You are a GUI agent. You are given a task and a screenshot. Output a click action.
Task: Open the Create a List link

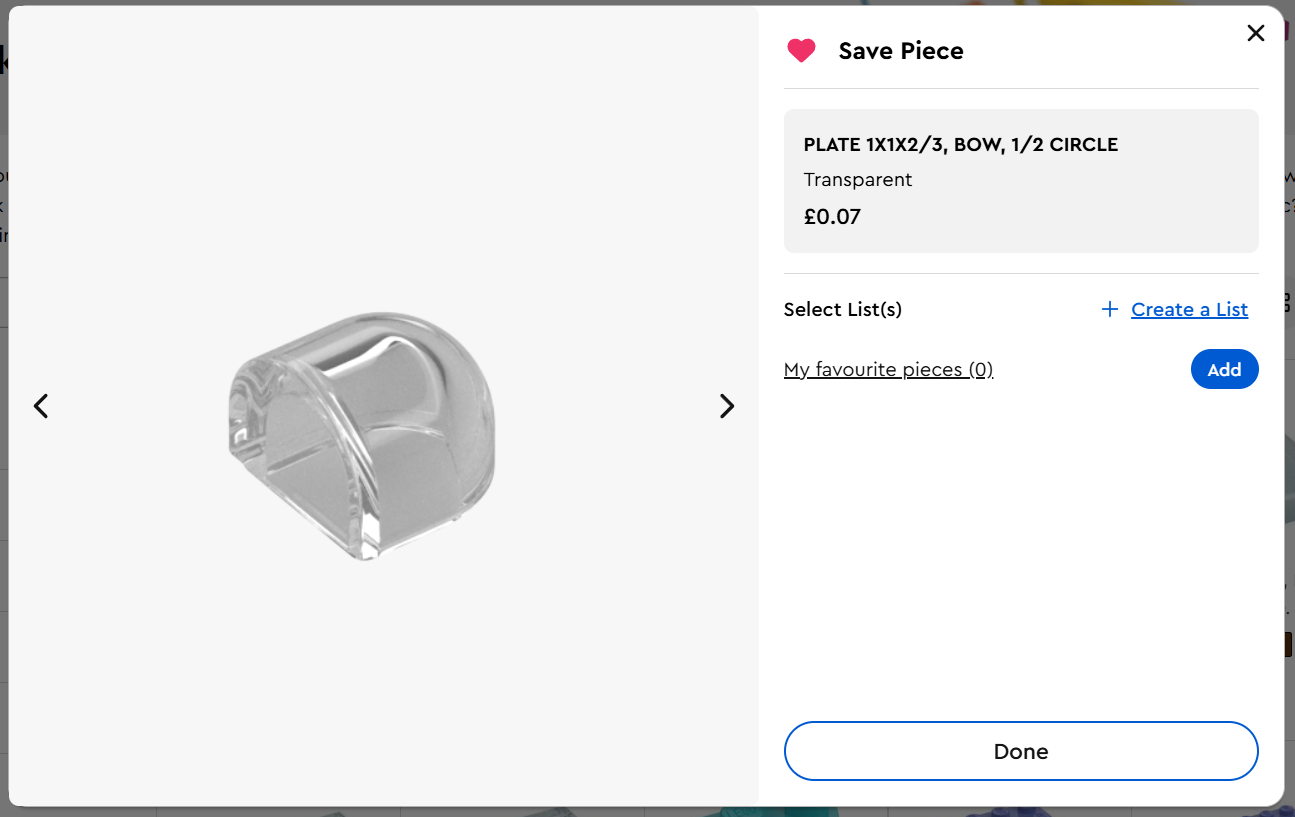[x=1189, y=310]
